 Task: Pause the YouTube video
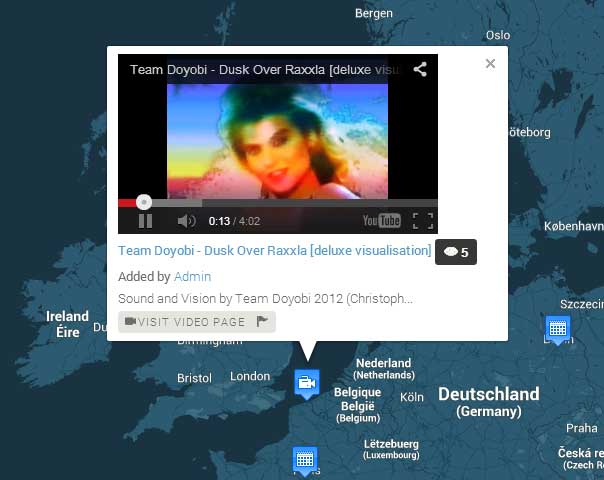point(145,221)
